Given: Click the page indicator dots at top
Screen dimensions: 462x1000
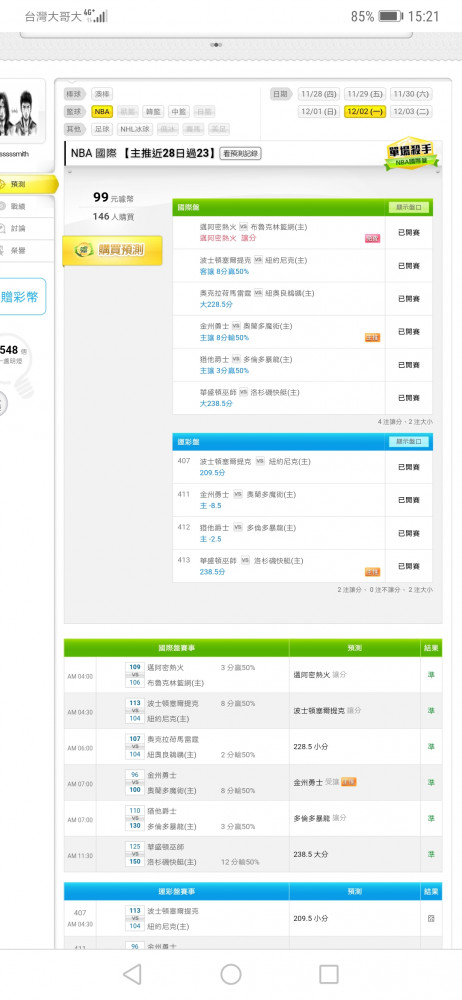Looking at the screenshot, I should [216, 45].
